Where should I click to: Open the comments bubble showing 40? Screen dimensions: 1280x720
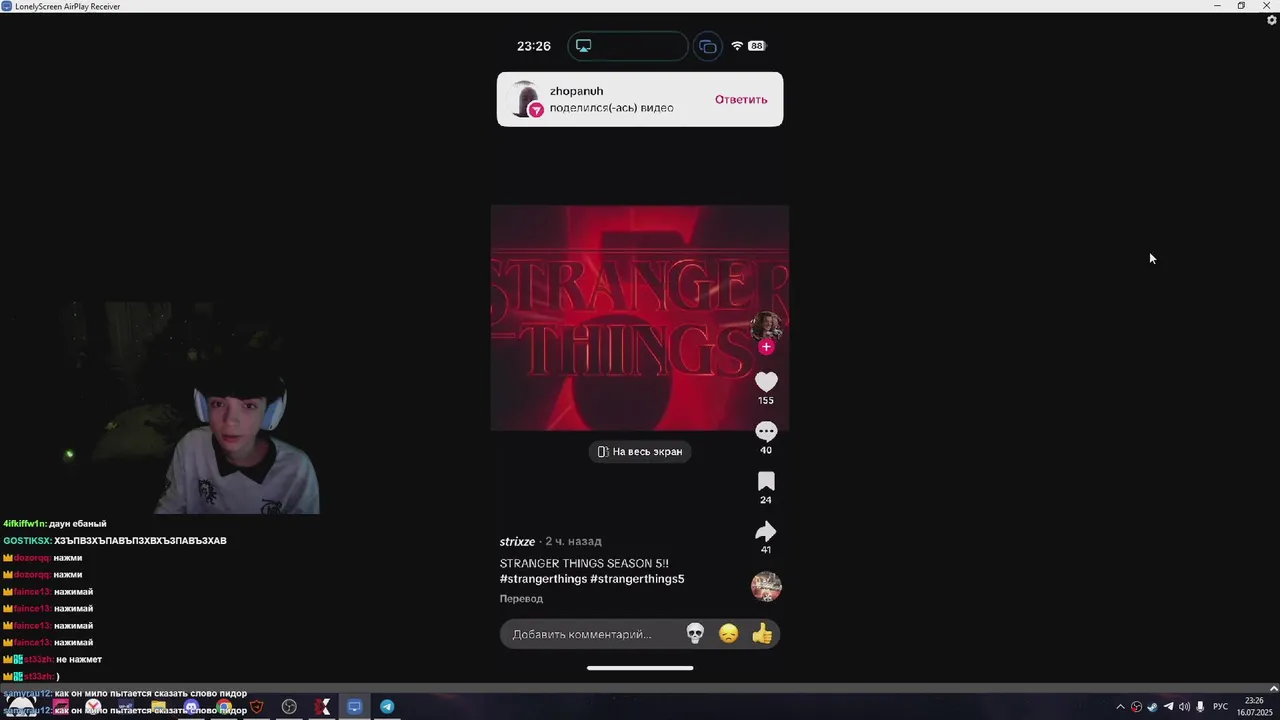pyautogui.click(x=766, y=431)
